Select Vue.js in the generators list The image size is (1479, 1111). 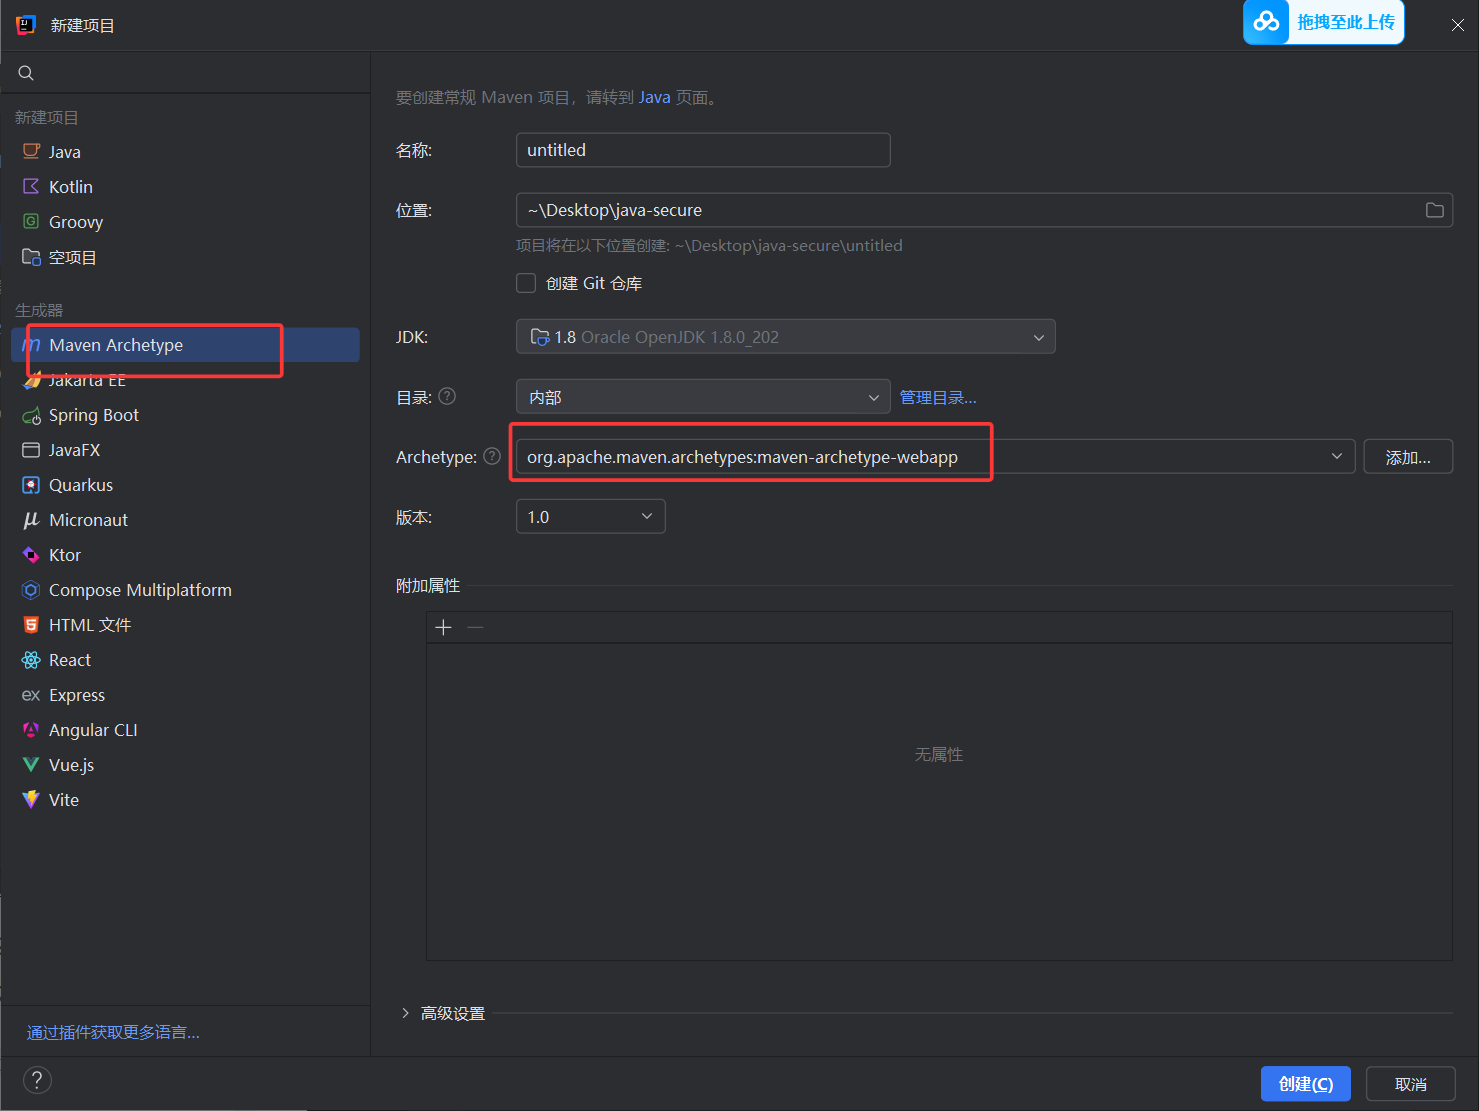point(71,765)
